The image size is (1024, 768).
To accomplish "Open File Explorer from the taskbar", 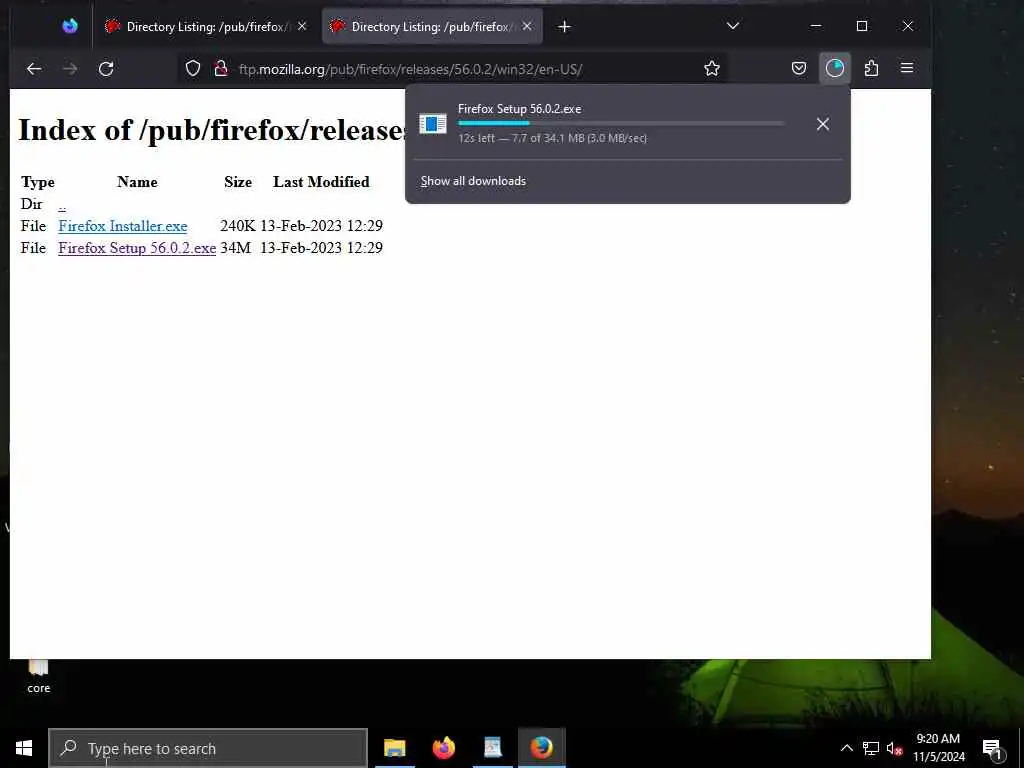I will pyautogui.click(x=394, y=748).
